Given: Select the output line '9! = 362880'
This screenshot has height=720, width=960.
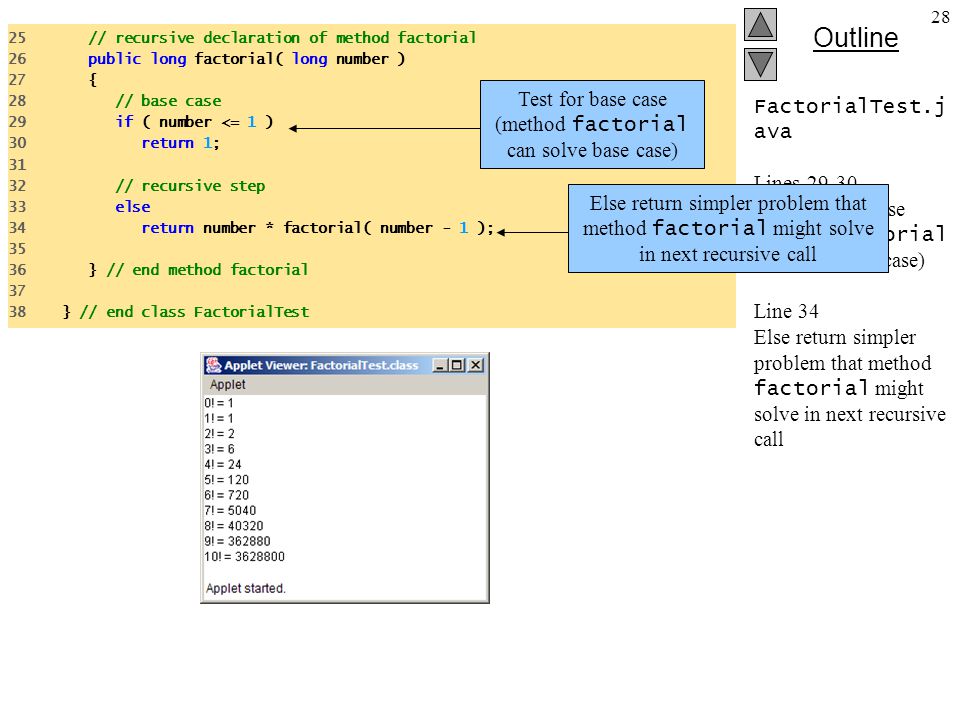Looking at the screenshot, I should click(238, 541).
